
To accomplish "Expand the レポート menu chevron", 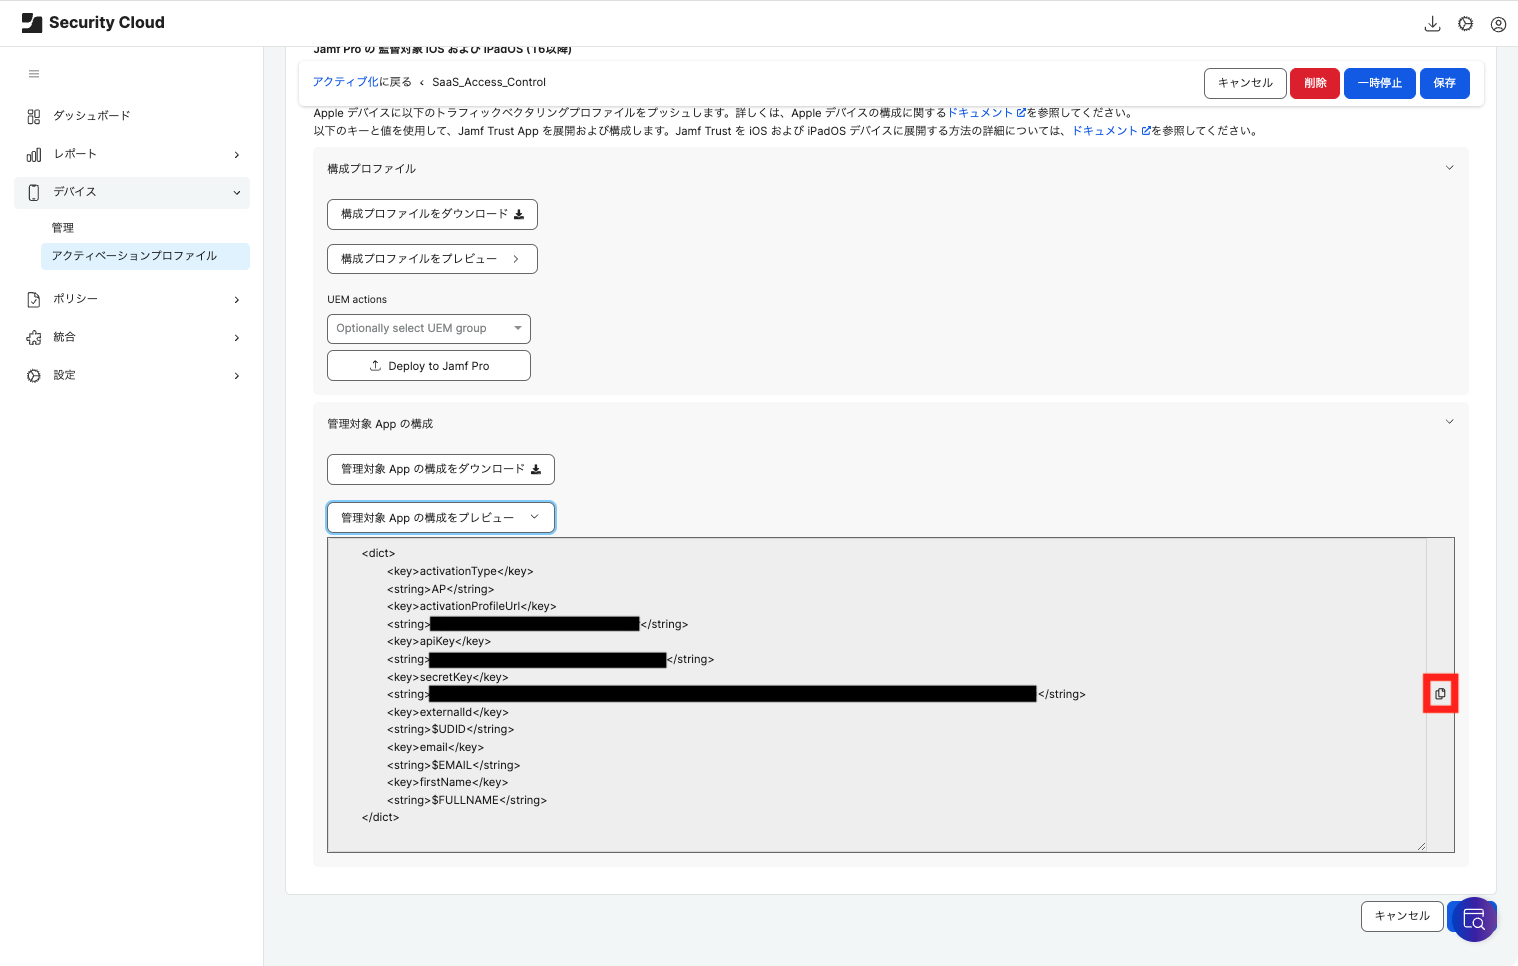I will click(237, 155).
